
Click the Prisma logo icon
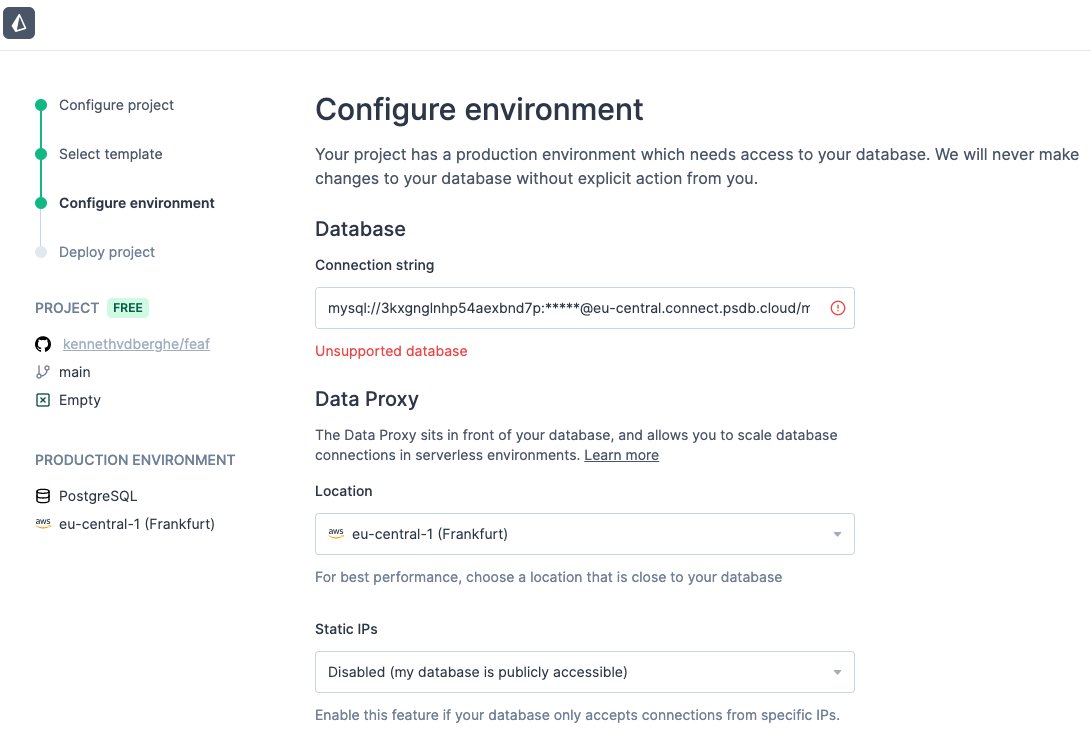pyautogui.click(x=19, y=23)
